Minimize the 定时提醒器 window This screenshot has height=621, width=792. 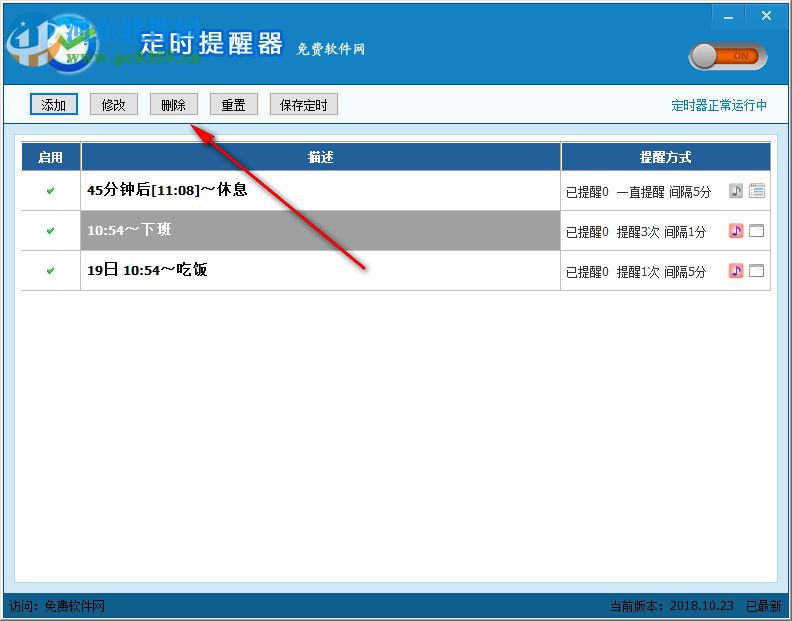click(728, 18)
